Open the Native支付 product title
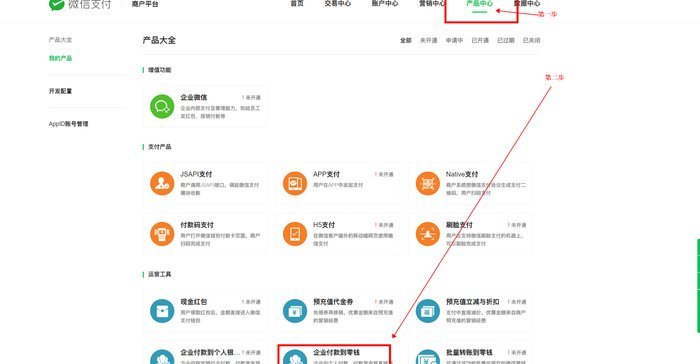Viewport: 700px width, 364px height. point(462,174)
